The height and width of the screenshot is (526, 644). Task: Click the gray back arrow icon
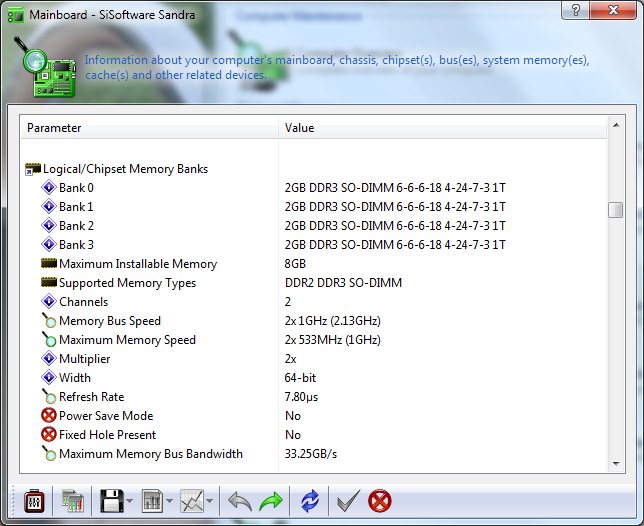click(239, 501)
